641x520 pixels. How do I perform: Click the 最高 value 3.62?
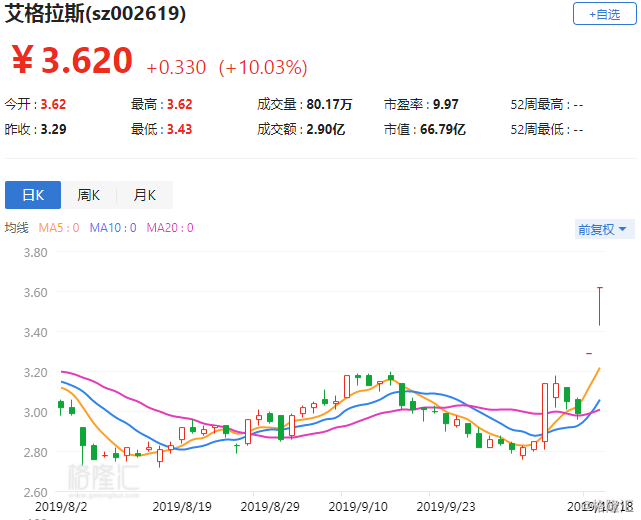pyautogui.click(x=179, y=104)
